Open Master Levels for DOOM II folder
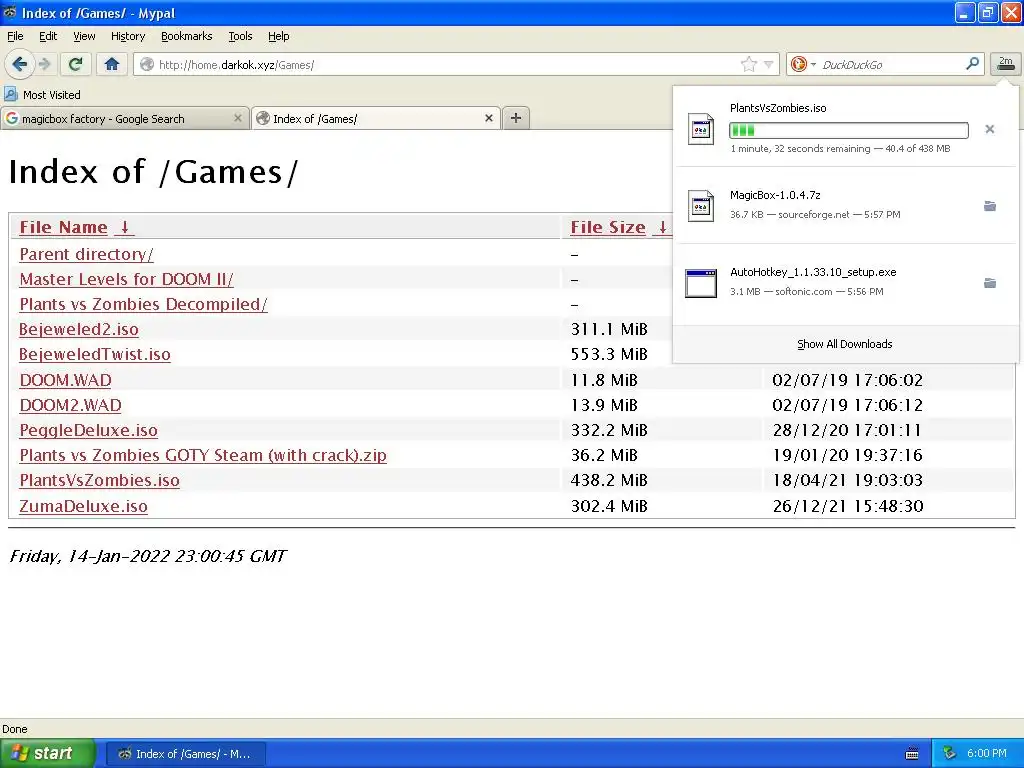This screenshot has width=1024, height=768. [126, 280]
